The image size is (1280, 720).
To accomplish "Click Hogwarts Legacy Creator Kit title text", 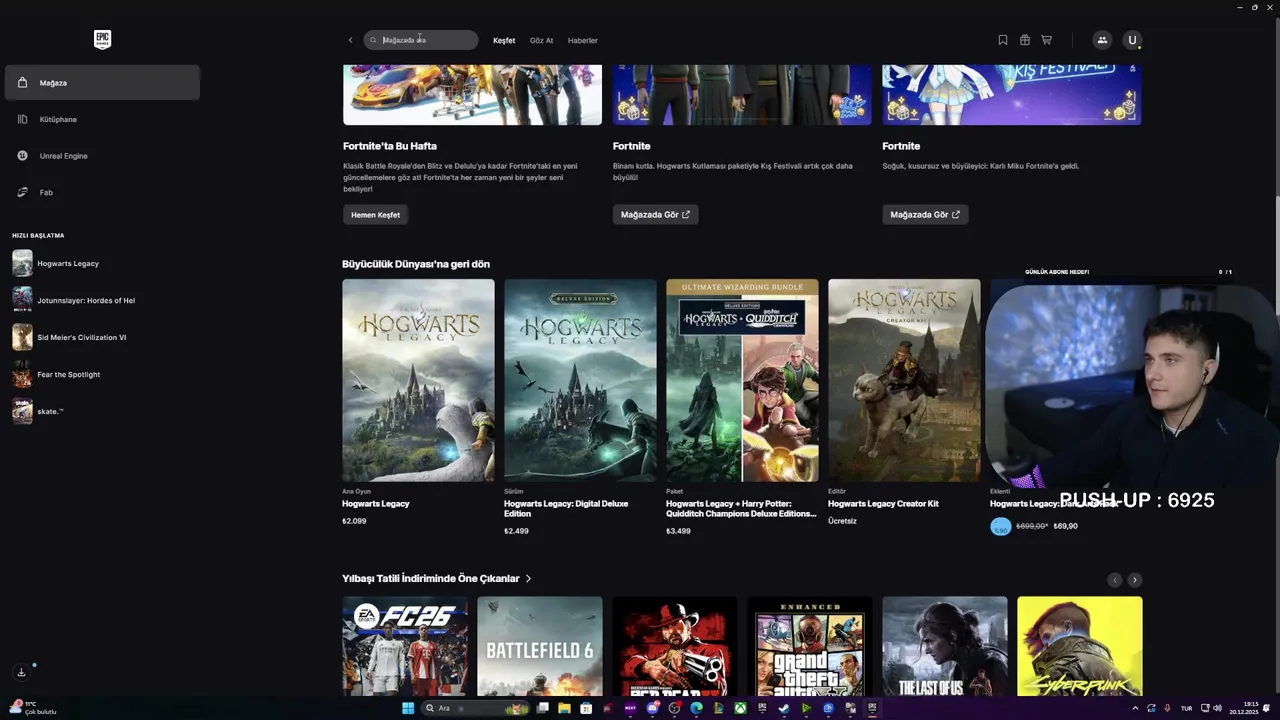I will [883, 504].
